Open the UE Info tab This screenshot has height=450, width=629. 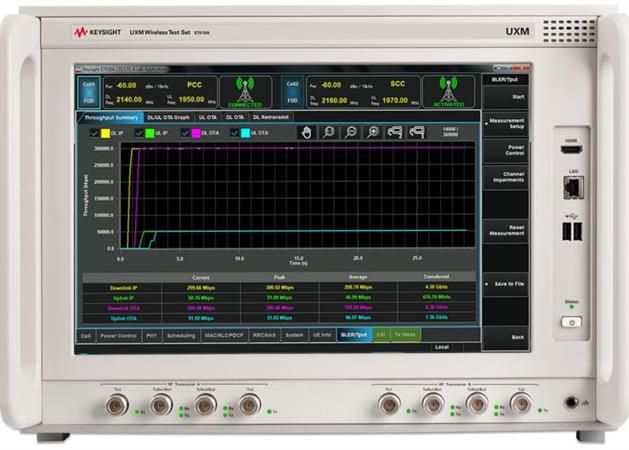click(322, 335)
